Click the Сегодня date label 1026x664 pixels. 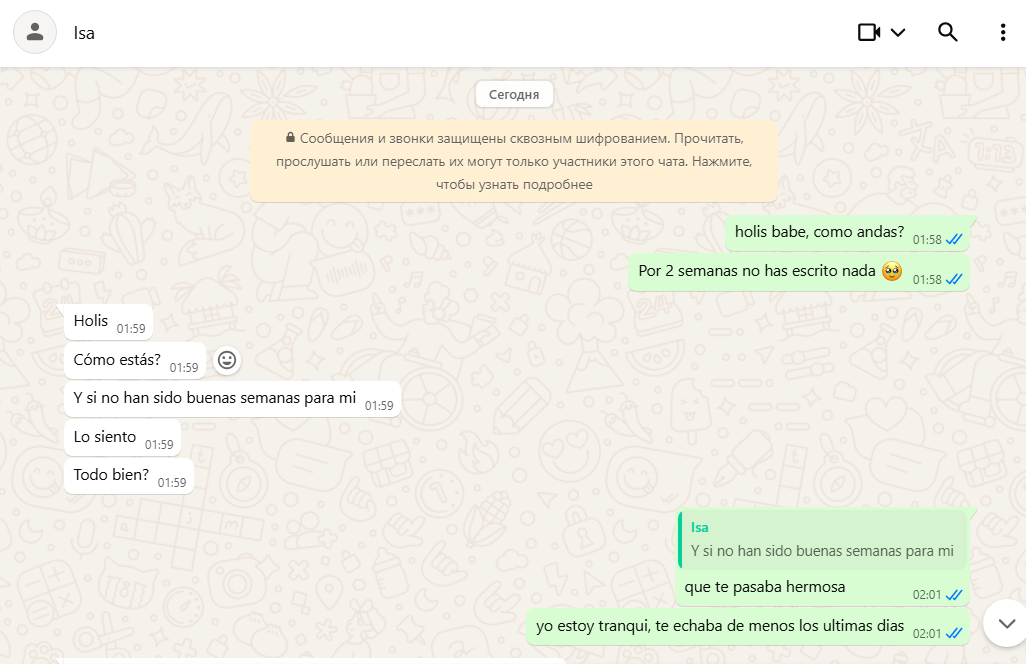(x=514, y=94)
